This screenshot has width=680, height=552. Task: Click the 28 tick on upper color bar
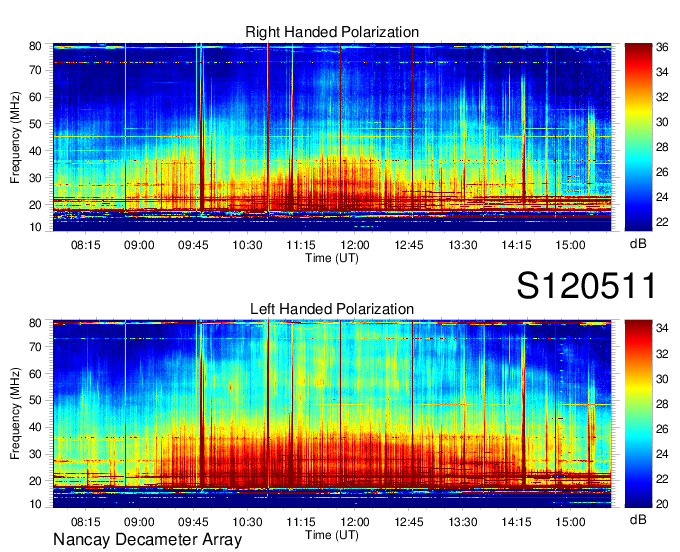pyautogui.click(x=662, y=147)
